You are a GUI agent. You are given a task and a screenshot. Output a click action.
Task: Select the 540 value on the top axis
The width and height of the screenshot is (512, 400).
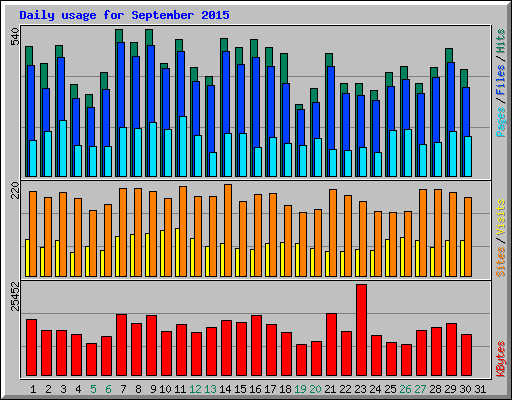pos(15,37)
